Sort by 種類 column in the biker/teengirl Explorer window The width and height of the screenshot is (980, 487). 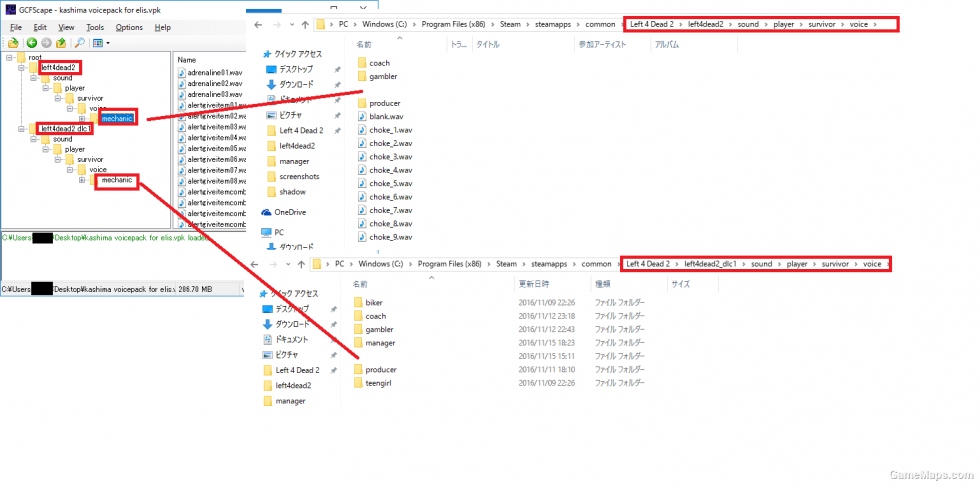point(604,284)
